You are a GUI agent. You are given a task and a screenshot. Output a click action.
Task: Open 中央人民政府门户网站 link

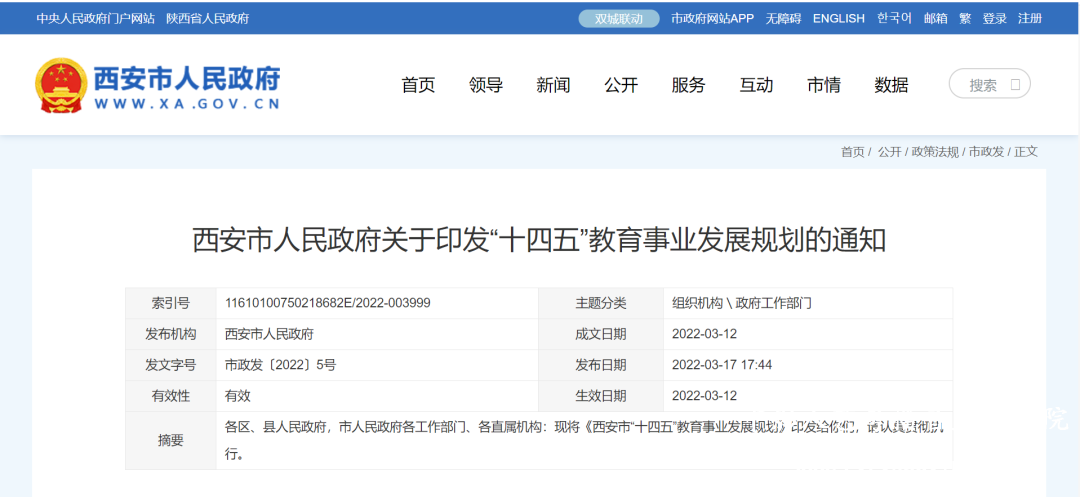point(96,18)
